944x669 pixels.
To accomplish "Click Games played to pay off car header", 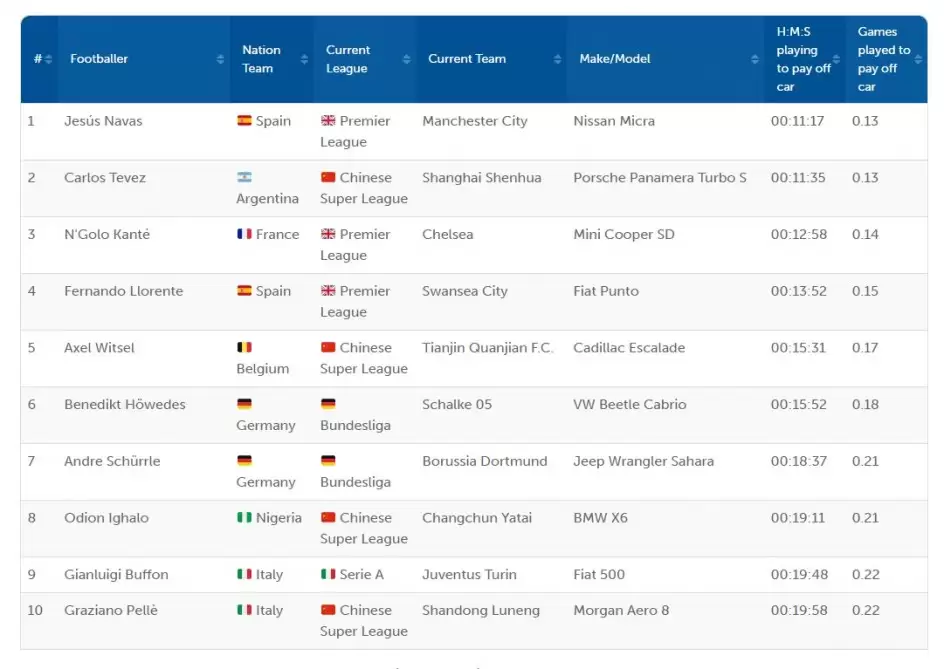I will [x=884, y=59].
